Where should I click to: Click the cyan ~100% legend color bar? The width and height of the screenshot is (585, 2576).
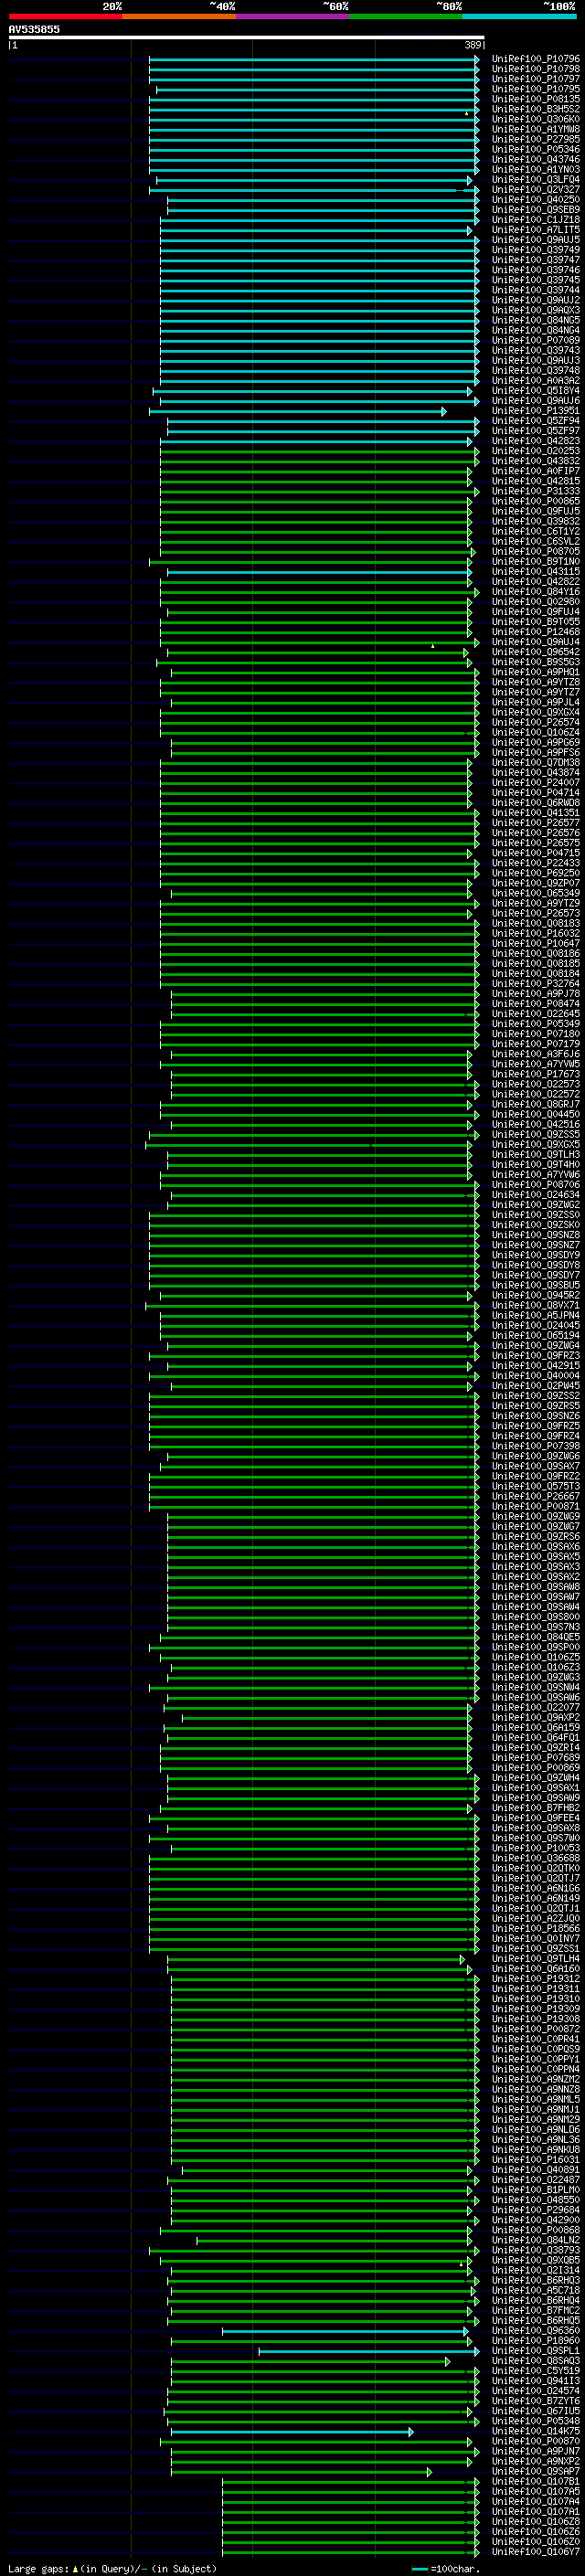pyautogui.click(x=520, y=16)
